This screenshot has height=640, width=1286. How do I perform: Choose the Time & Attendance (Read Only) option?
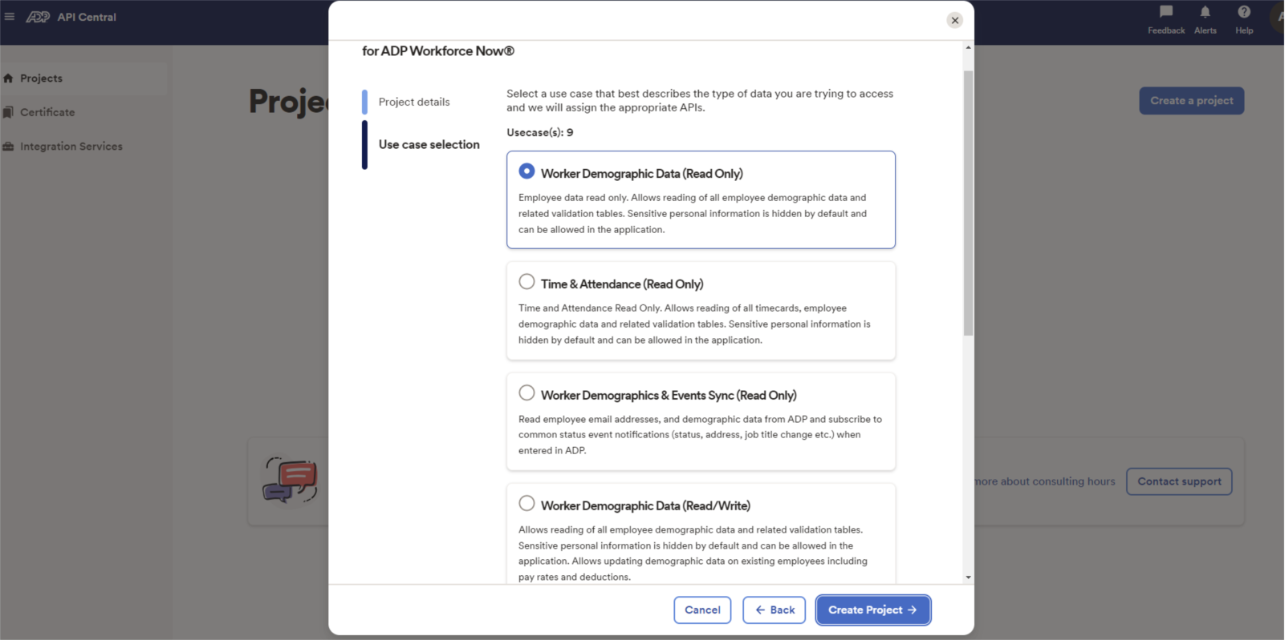pos(527,281)
